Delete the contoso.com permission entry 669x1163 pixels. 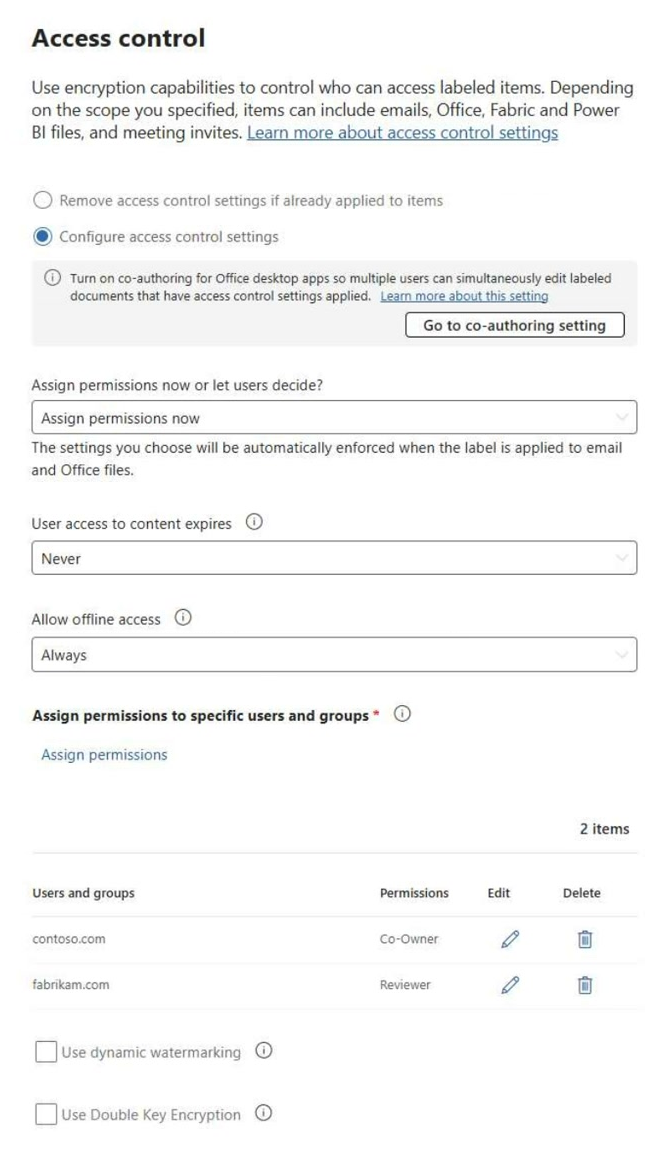(584, 939)
